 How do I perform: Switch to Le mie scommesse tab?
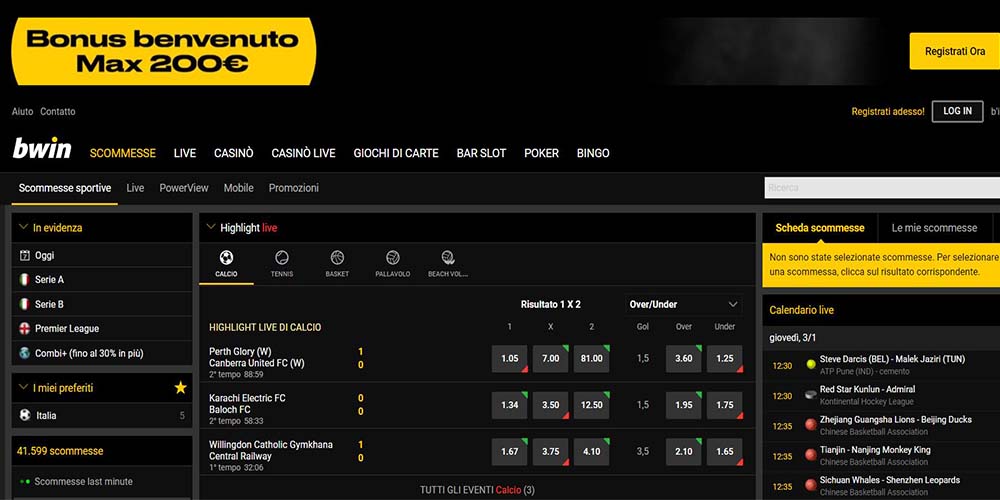click(x=933, y=228)
